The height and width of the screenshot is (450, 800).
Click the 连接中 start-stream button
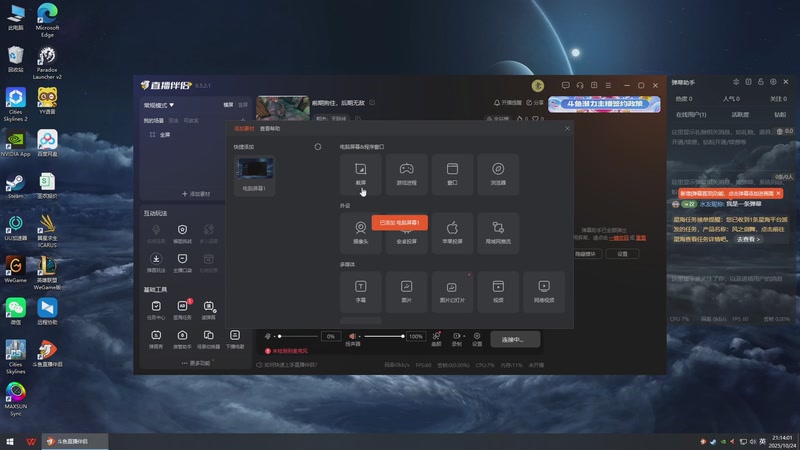coord(515,339)
